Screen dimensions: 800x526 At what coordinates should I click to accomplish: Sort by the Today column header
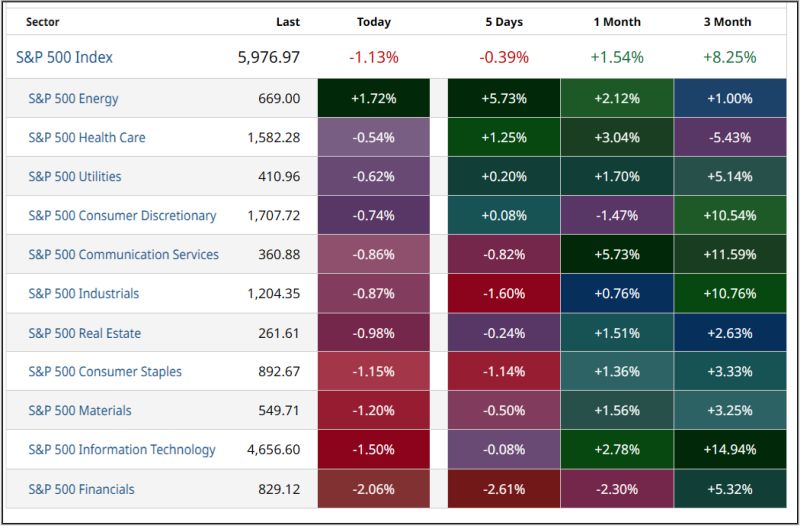(374, 22)
